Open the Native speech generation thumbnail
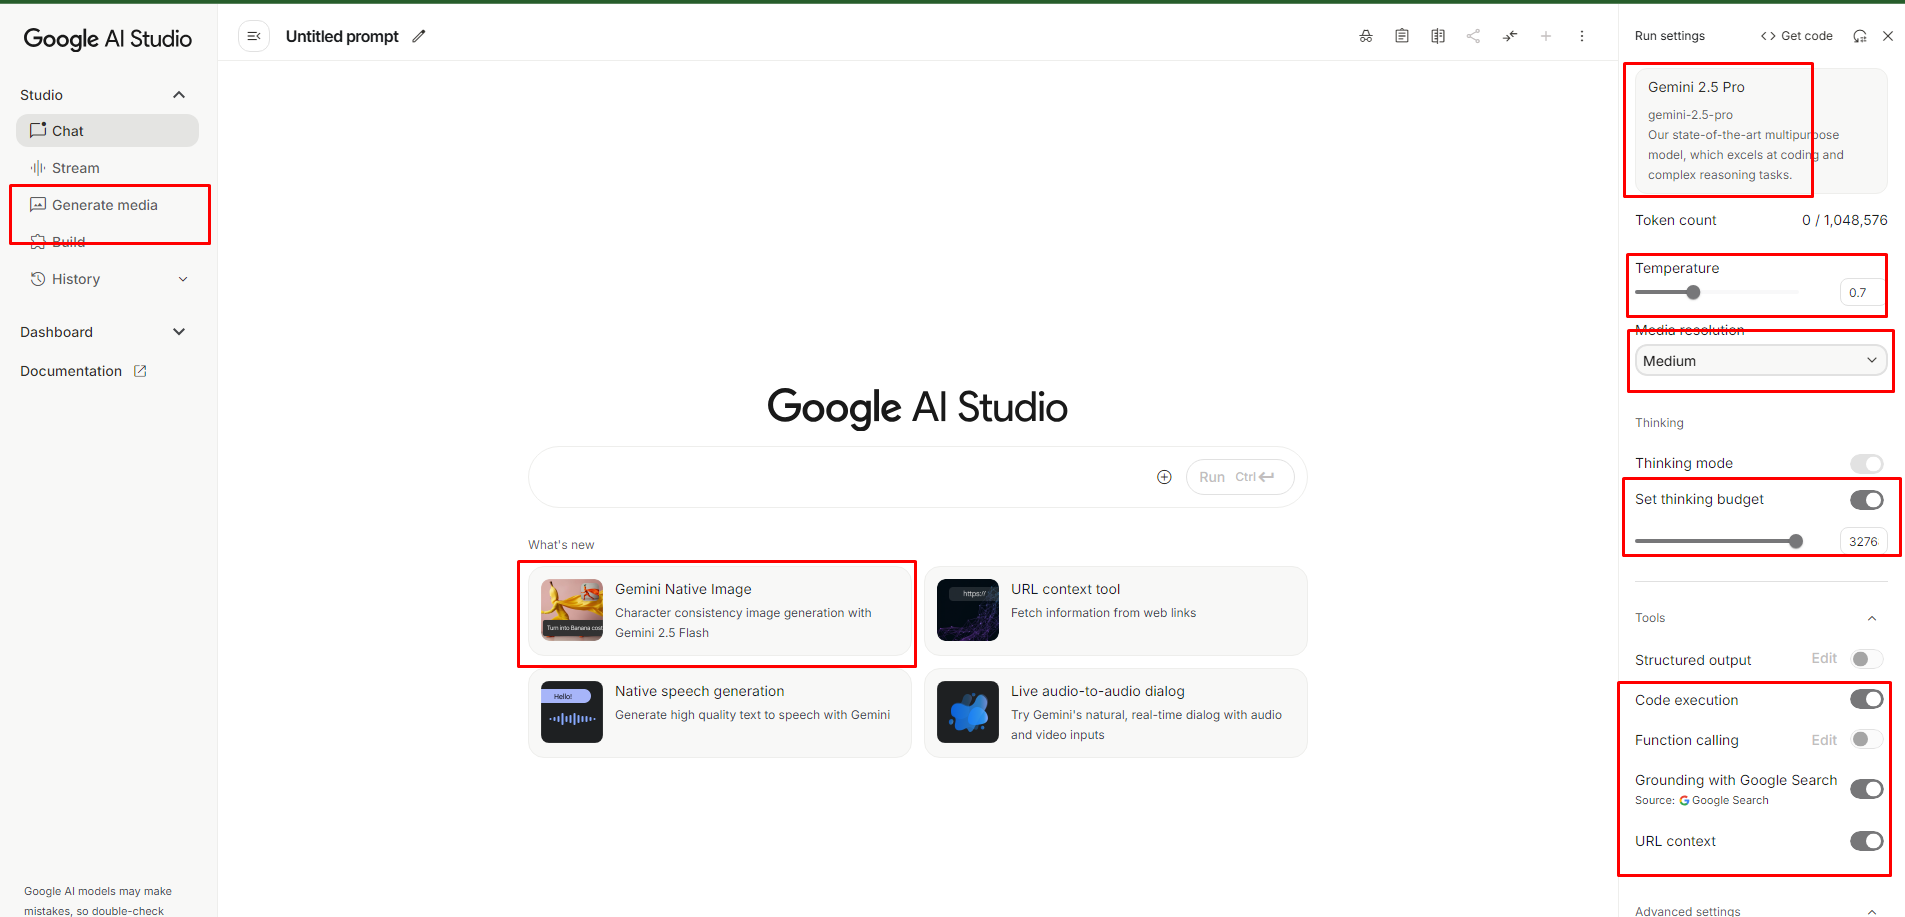Viewport: 1905px width, 917px height. click(x=572, y=712)
